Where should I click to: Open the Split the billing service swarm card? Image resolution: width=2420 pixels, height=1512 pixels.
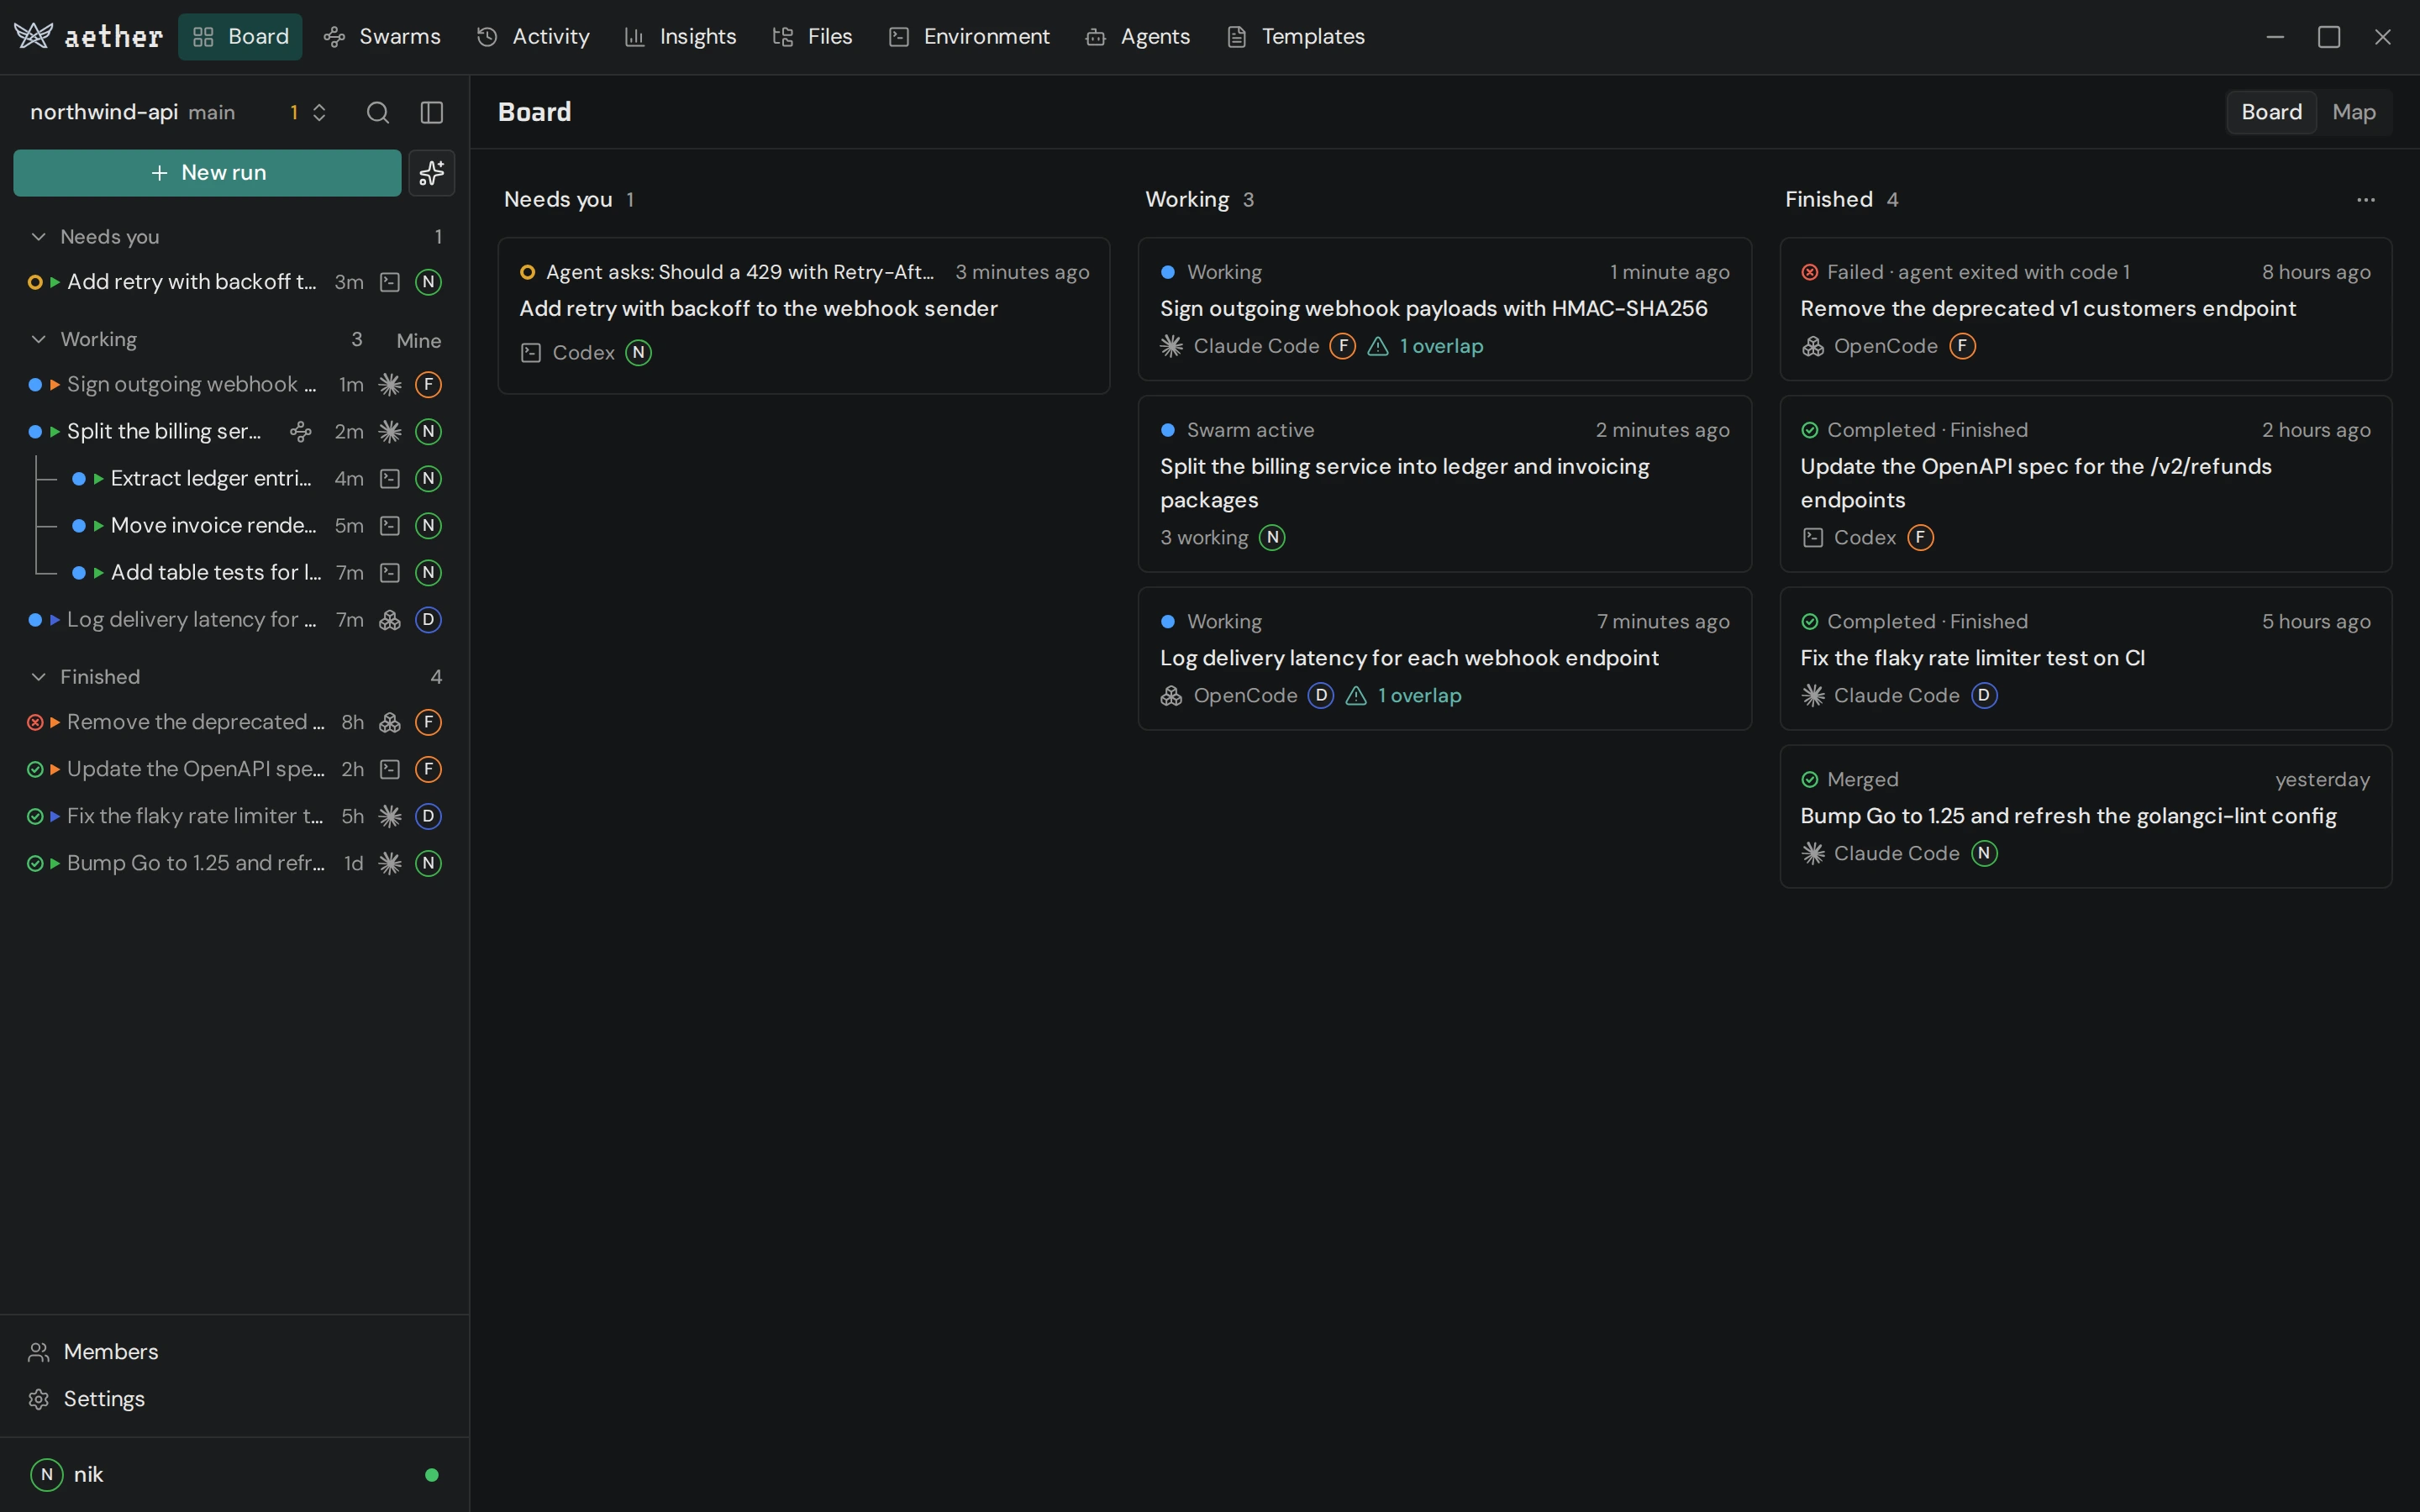tap(1444, 484)
